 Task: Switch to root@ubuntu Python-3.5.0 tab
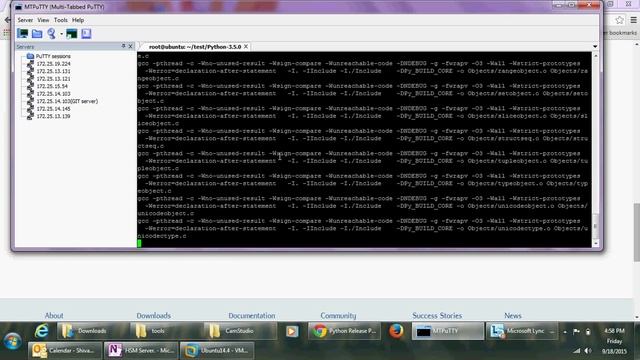tap(195, 47)
